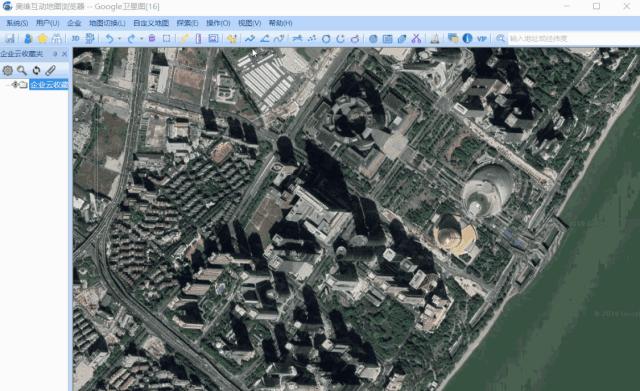Image resolution: width=640 pixels, height=391 pixels.
Task: Toggle the pin button on favorites panel header
Action: [56, 53]
